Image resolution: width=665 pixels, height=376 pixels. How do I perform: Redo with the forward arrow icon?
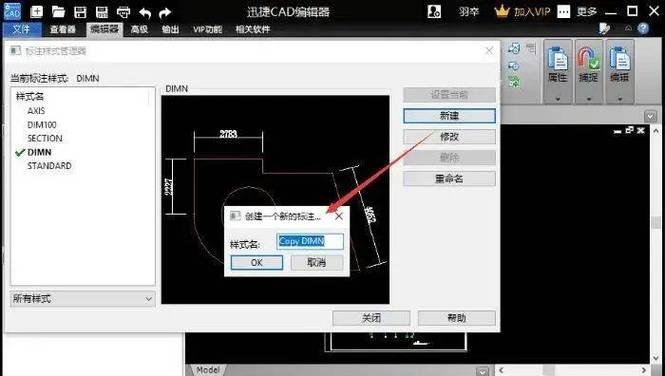tap(165, 13)
